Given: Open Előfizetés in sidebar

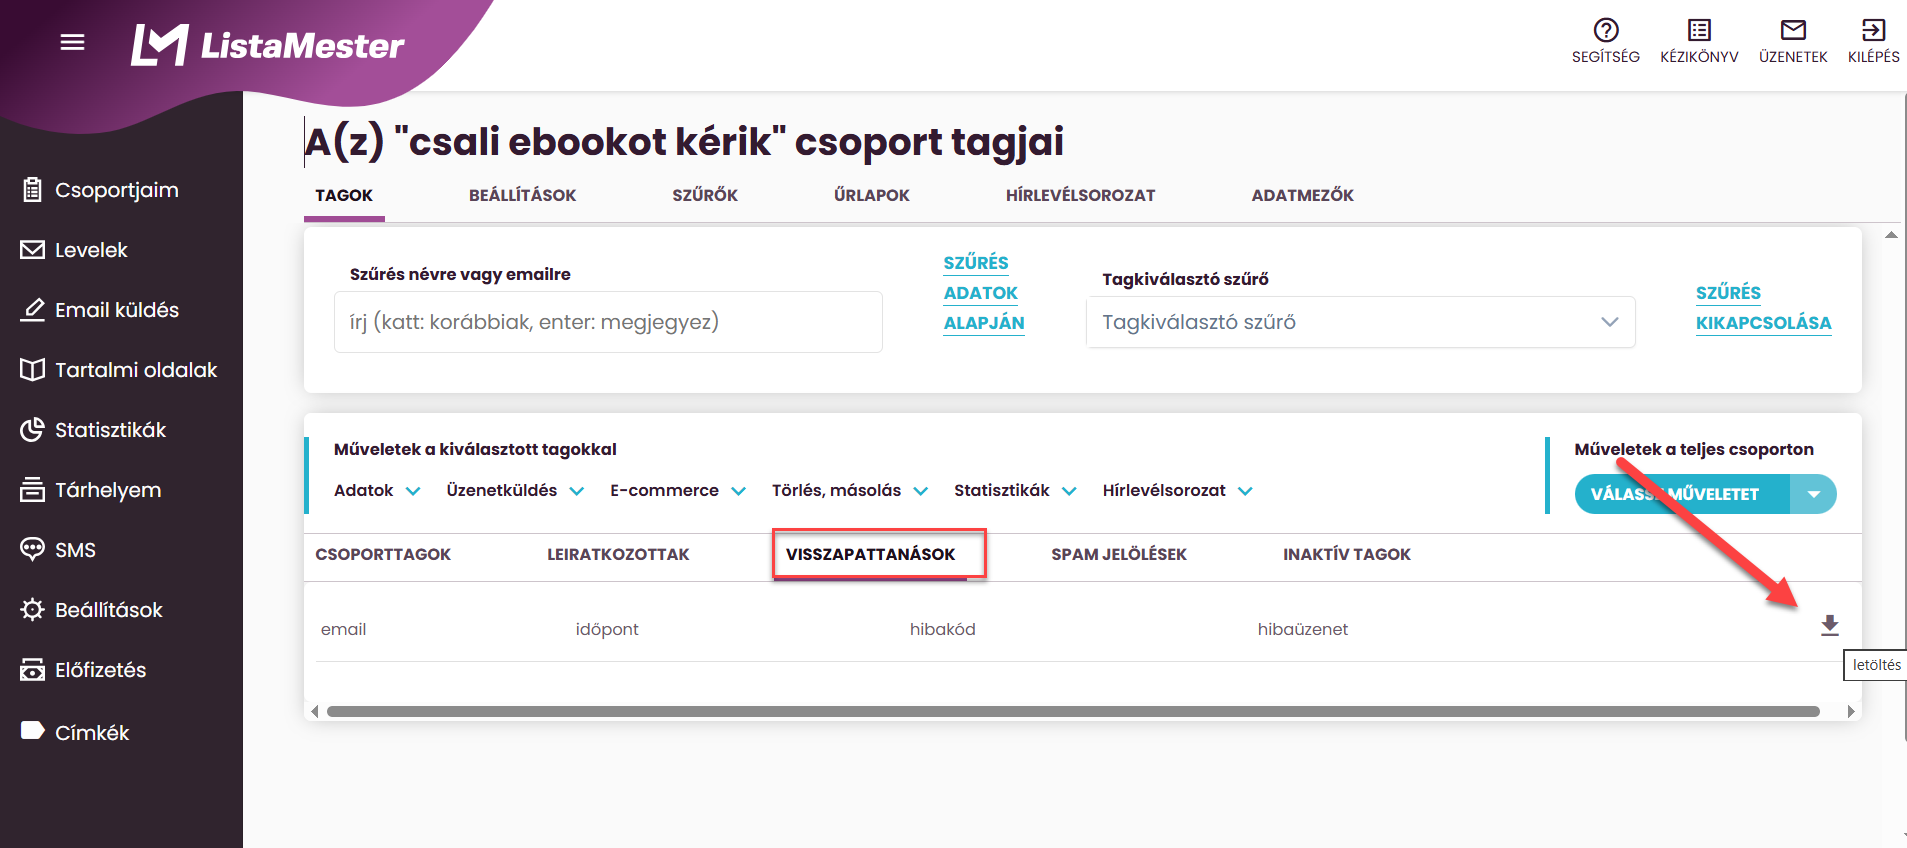Looking at the screenshot, I should tap(83, 670).
